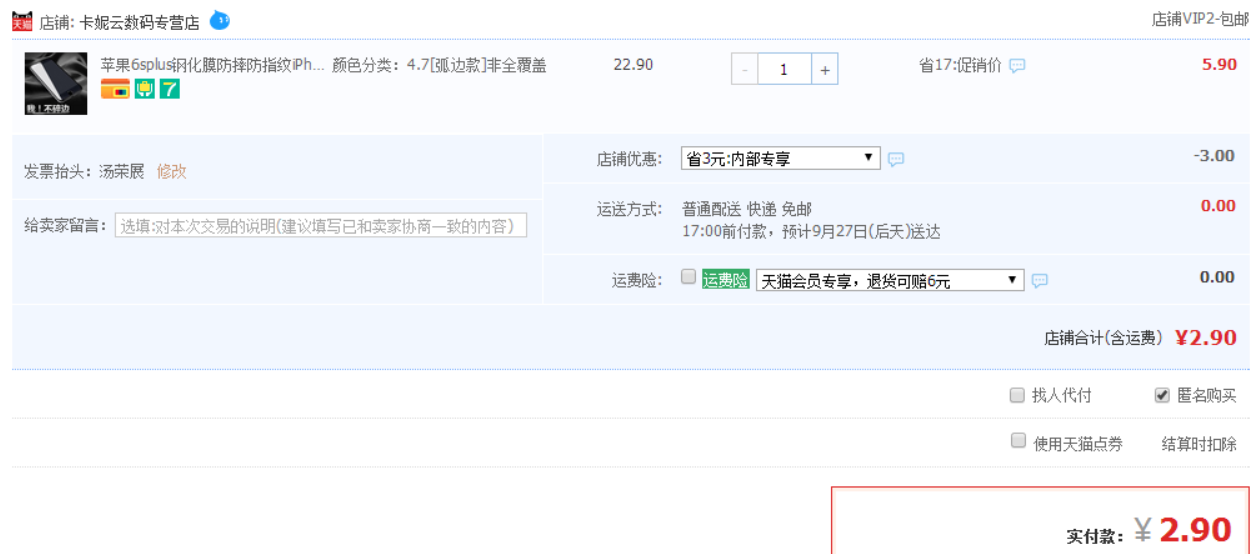The width and height of the screenshot is (1256, 554).
Task: Open the shop discount info bubble icon
Action: pos(896,159)
